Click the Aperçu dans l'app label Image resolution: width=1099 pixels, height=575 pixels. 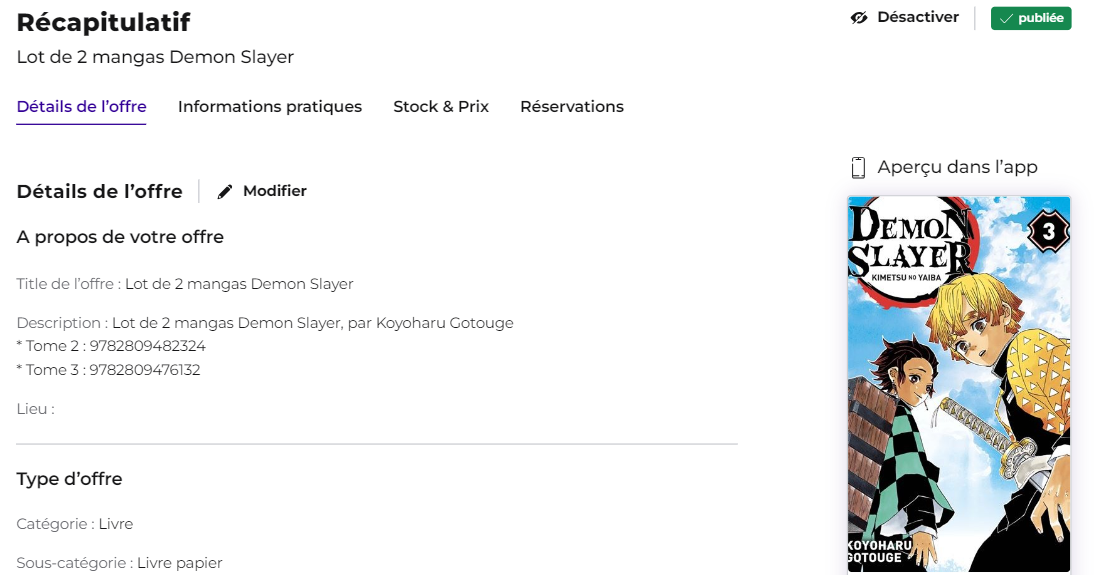[957, 167]
